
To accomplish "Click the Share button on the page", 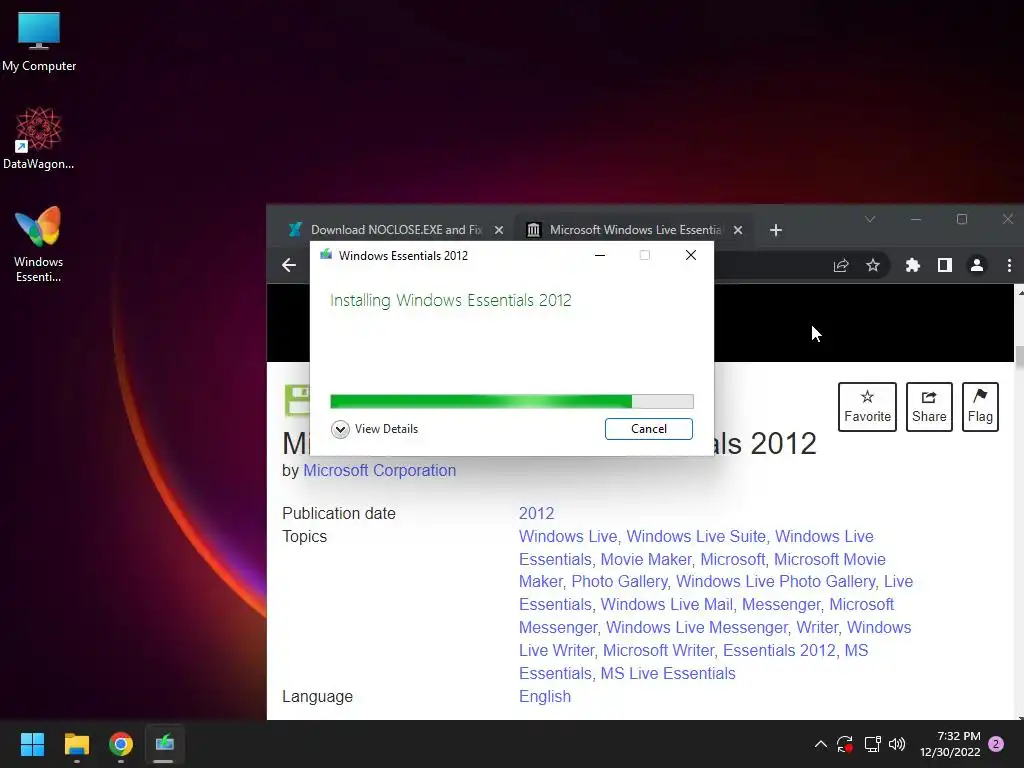I will (x=929, y=407).
